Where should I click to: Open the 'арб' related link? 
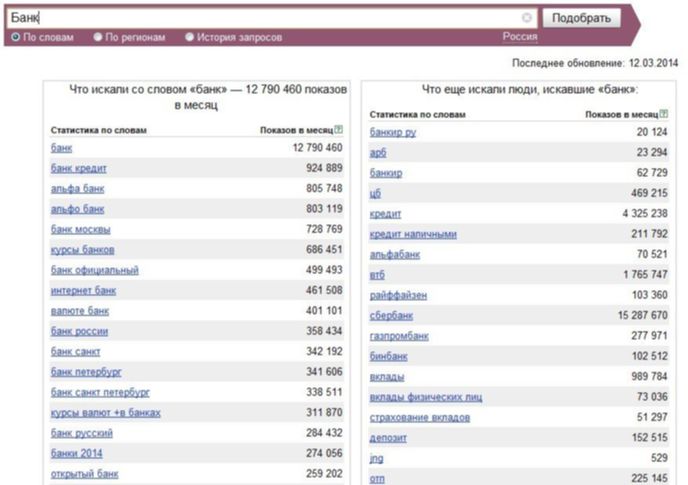378,152
